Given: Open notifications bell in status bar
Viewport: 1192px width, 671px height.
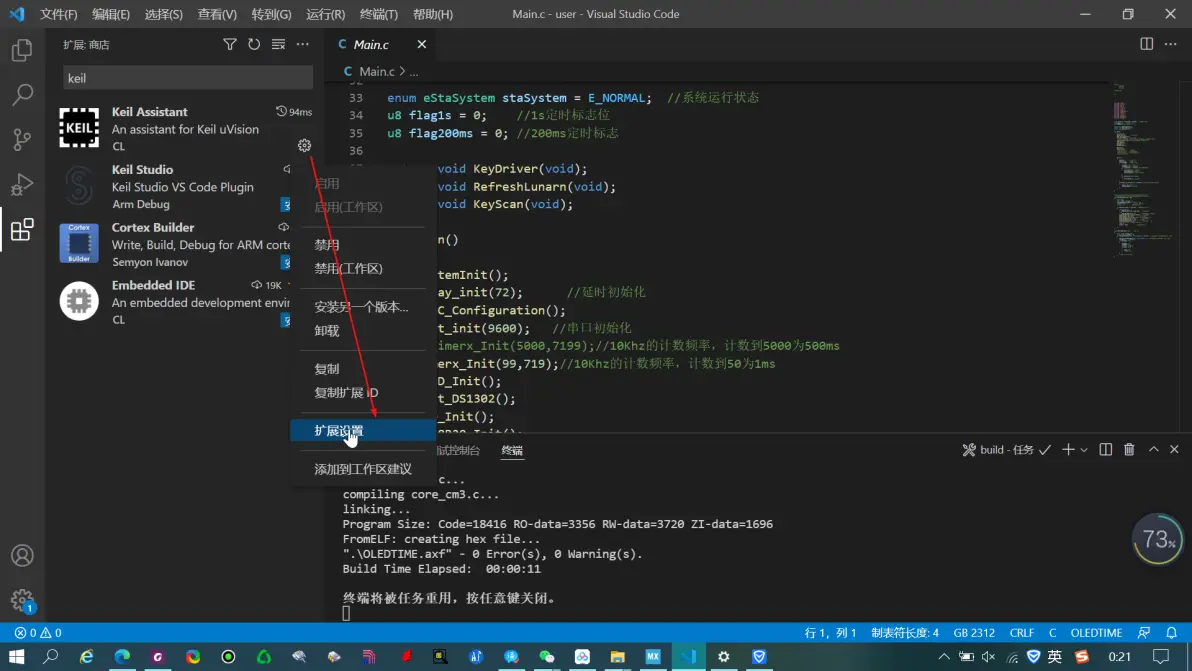Looking at the screenshot, I should click(x=1172, y=633).
